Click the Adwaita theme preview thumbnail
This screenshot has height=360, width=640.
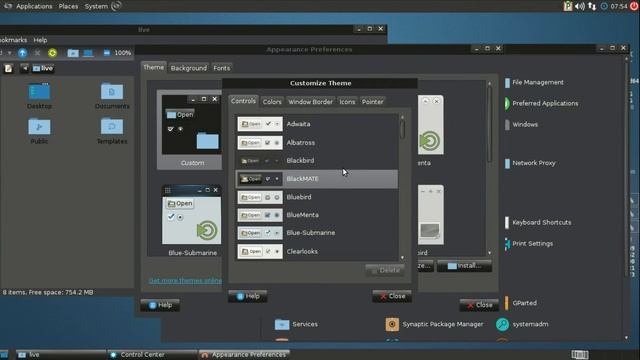coord(260,124)
